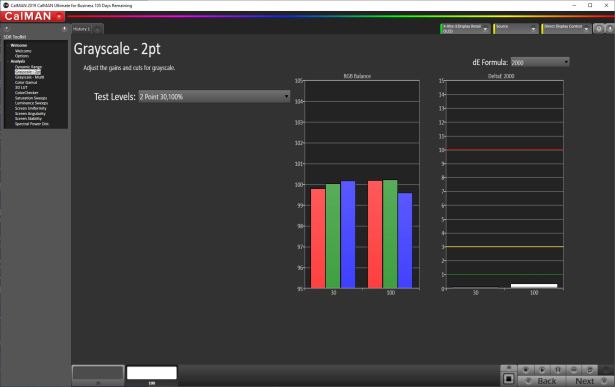Image resolution: width=615 pixels, height=387 pixels.
Task: Click the read single measurement icon
Action: tap(526, 370)
